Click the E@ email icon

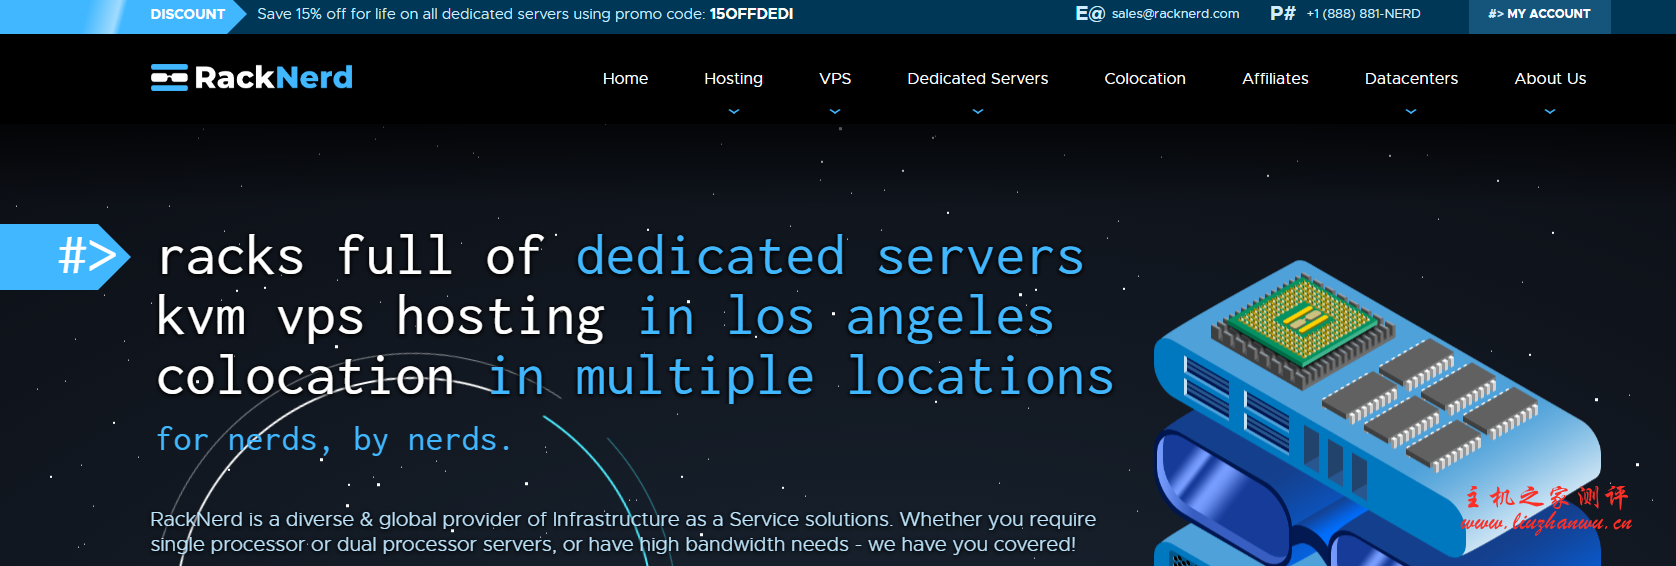click(1089, 14)
